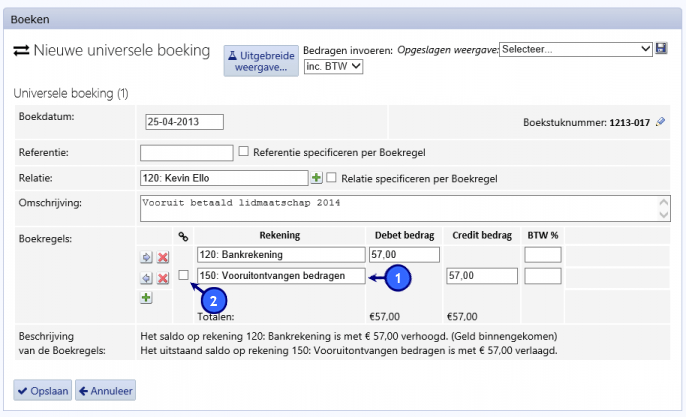Enable Referentie specificeren per Boekregel
Screen dimensions: 686x417
(243, 151)
